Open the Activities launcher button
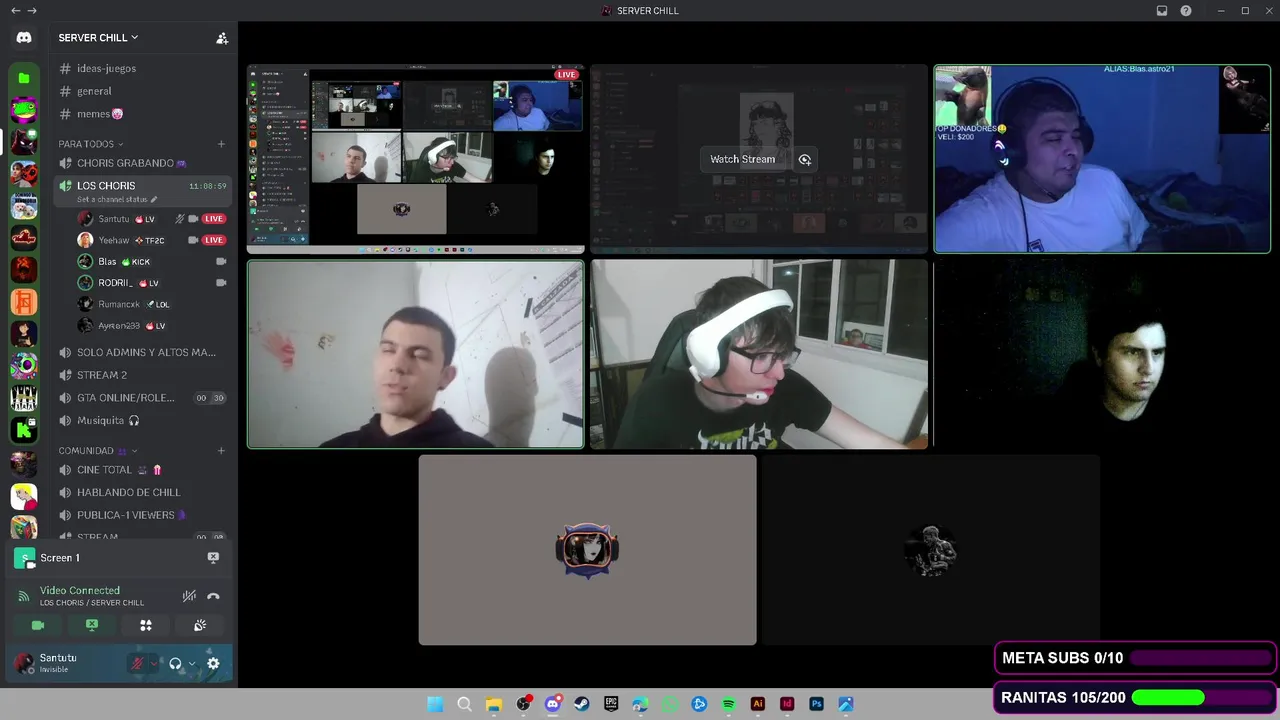The width and height of the screenshot is (1280, 720). pyautogui.click(x=146, y=625)
